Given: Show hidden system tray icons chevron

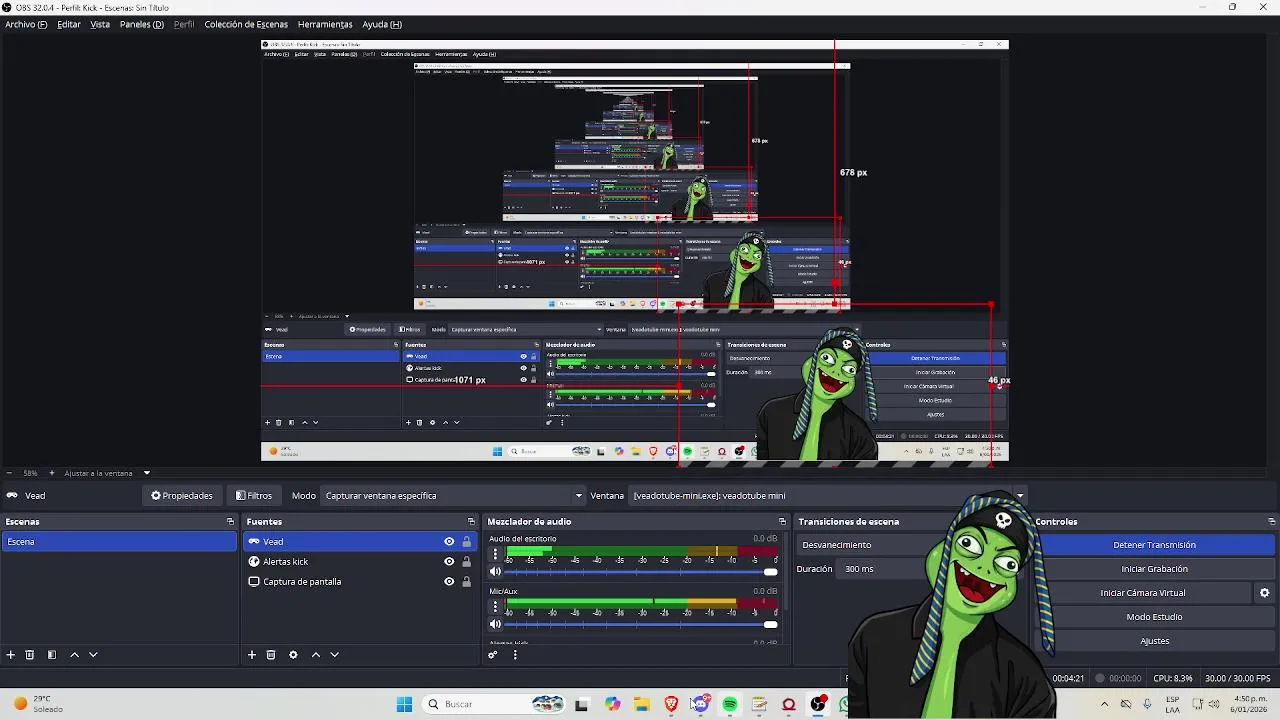Looking at the screenshot, I should coord(1104,704).
